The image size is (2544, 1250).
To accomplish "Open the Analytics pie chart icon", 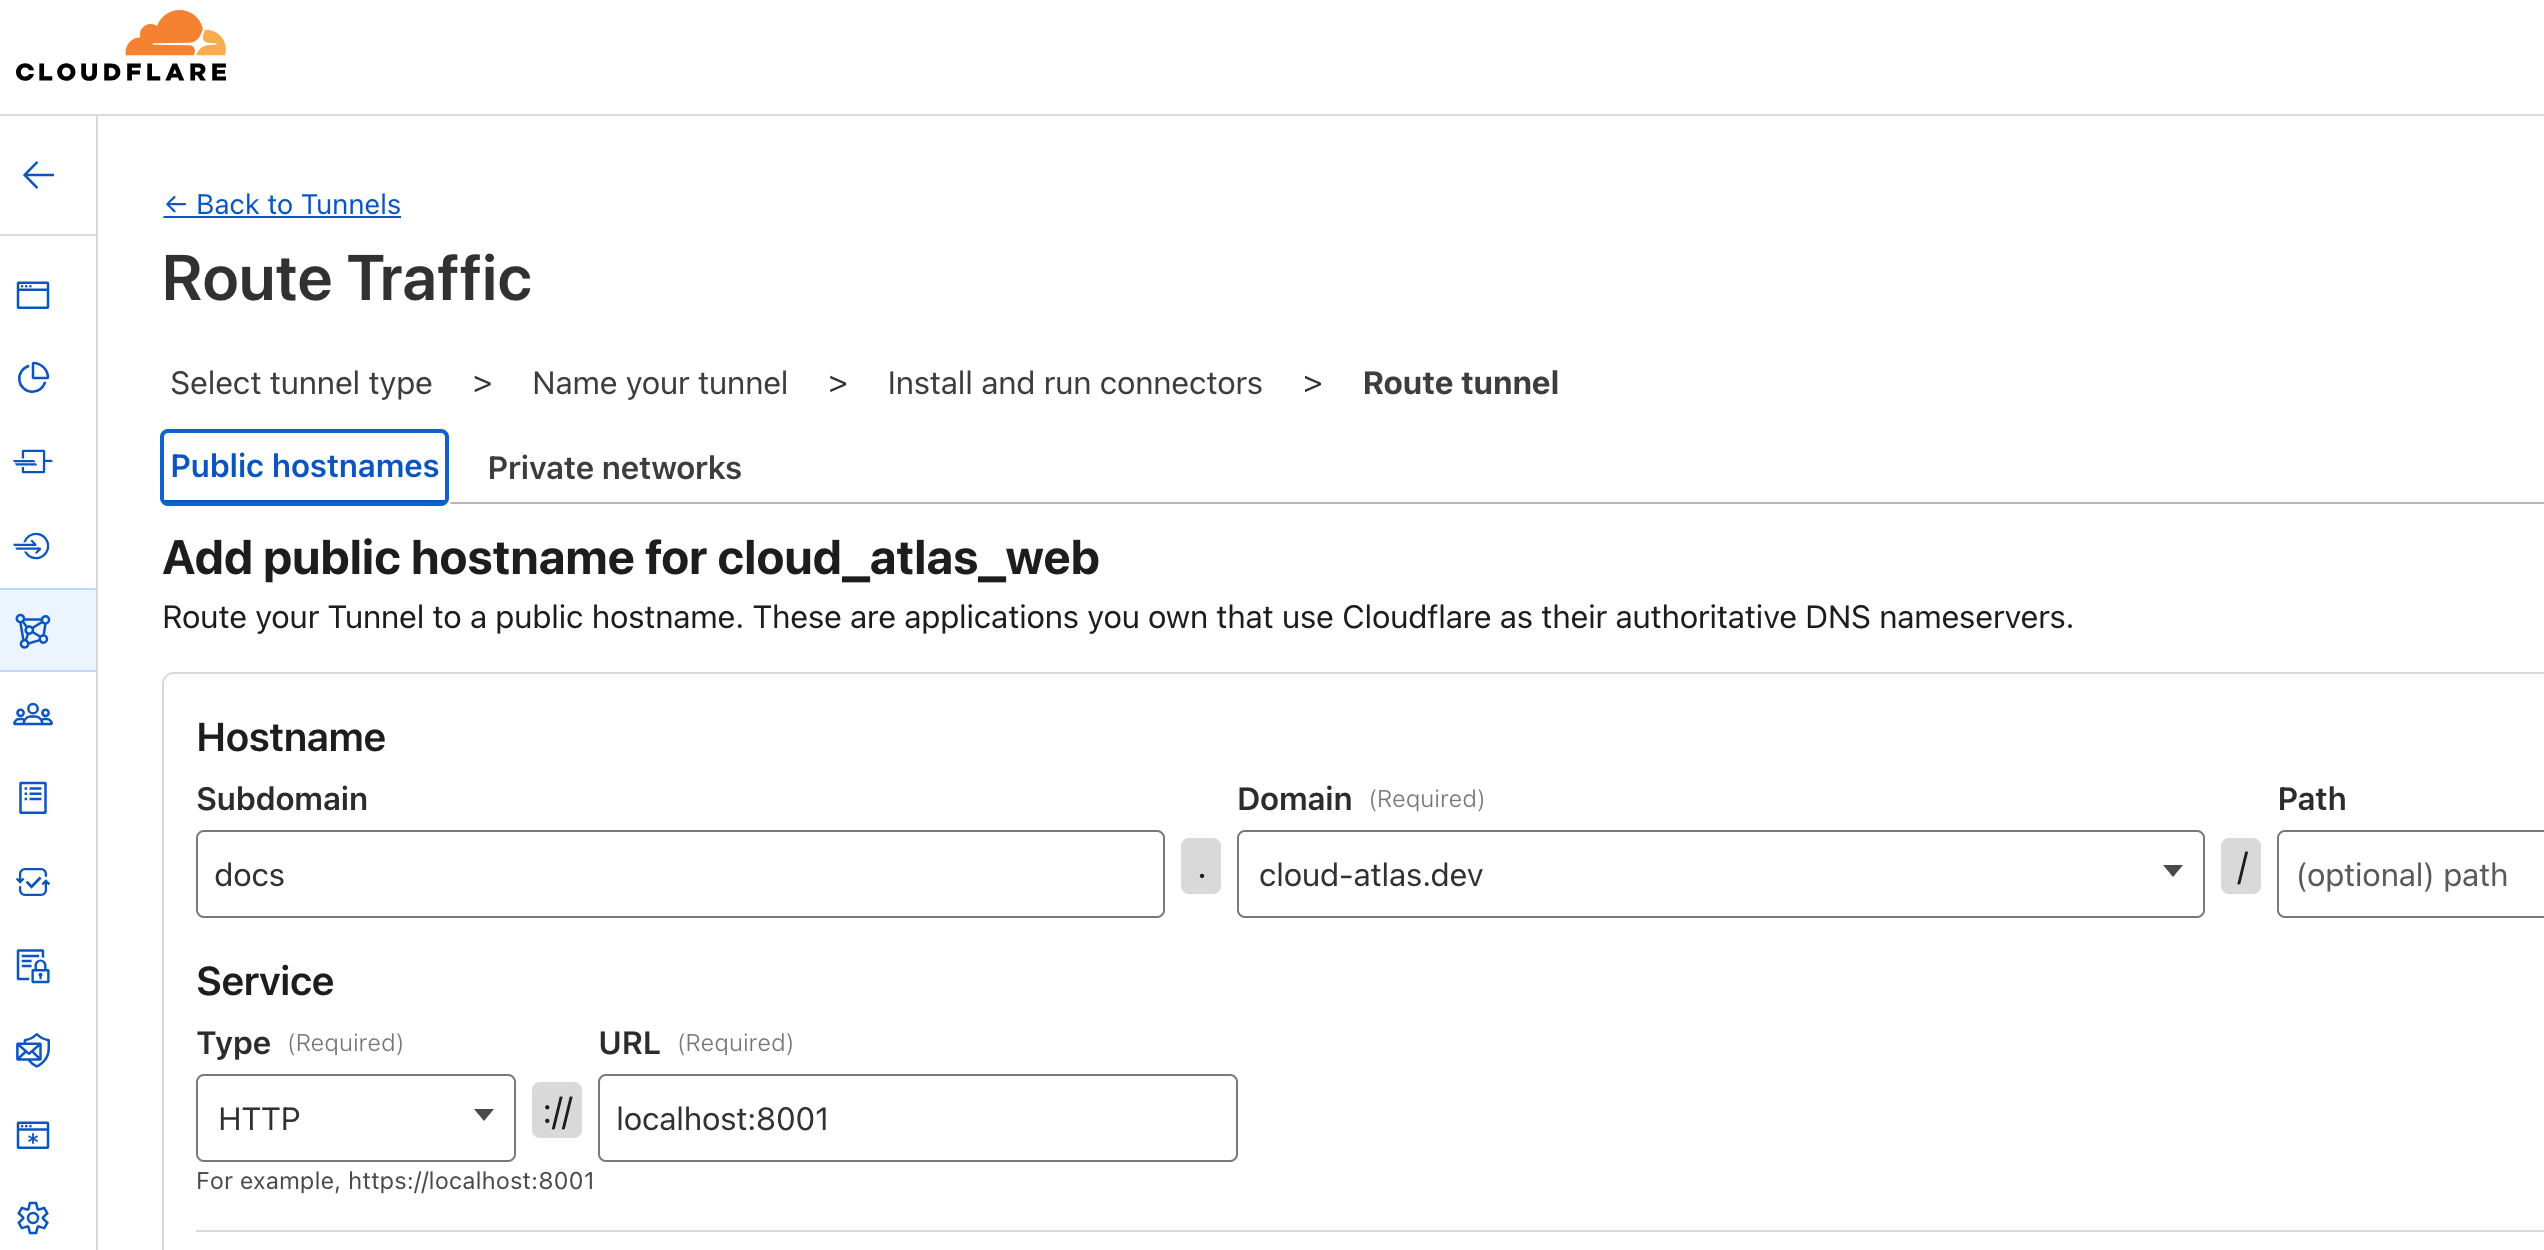I will 33,378.
